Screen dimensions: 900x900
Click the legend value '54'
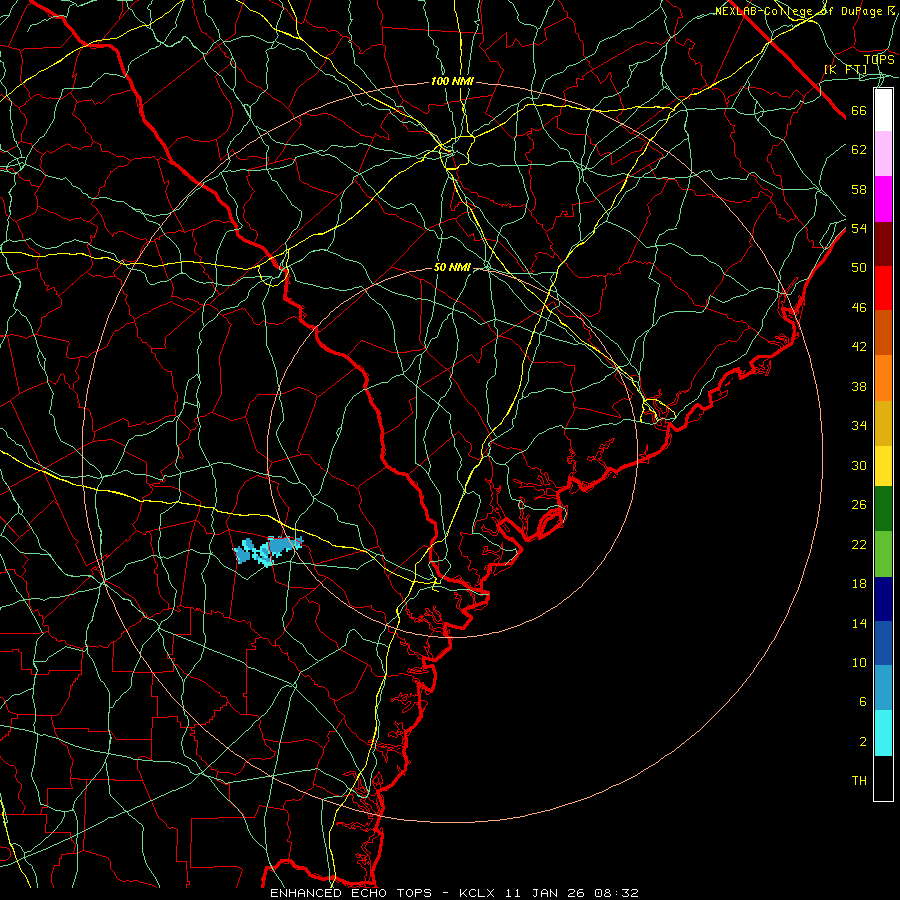[x=859, y=228]
